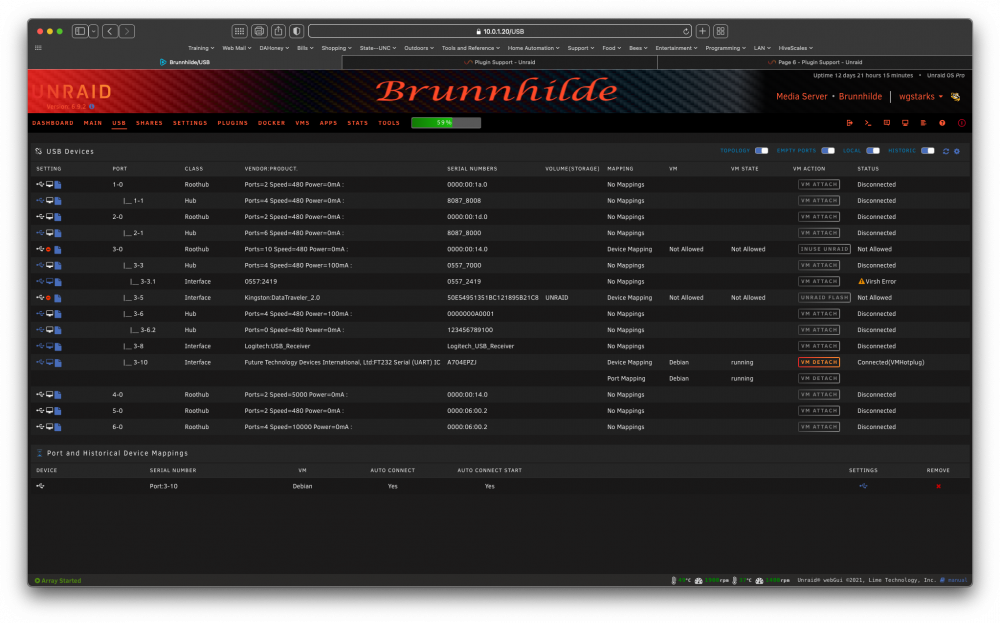Open the gear settings icon beside Historic toggle
This screenshot has width=1000, height=623.
[957, 151]
